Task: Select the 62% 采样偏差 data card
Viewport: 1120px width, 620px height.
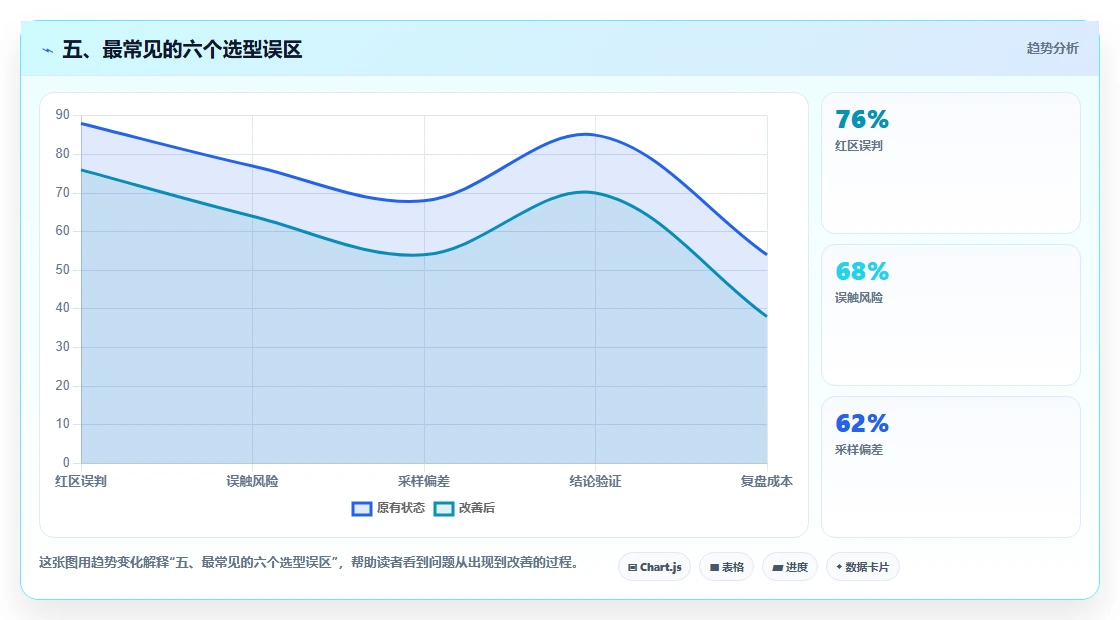Action: point(951,467)
